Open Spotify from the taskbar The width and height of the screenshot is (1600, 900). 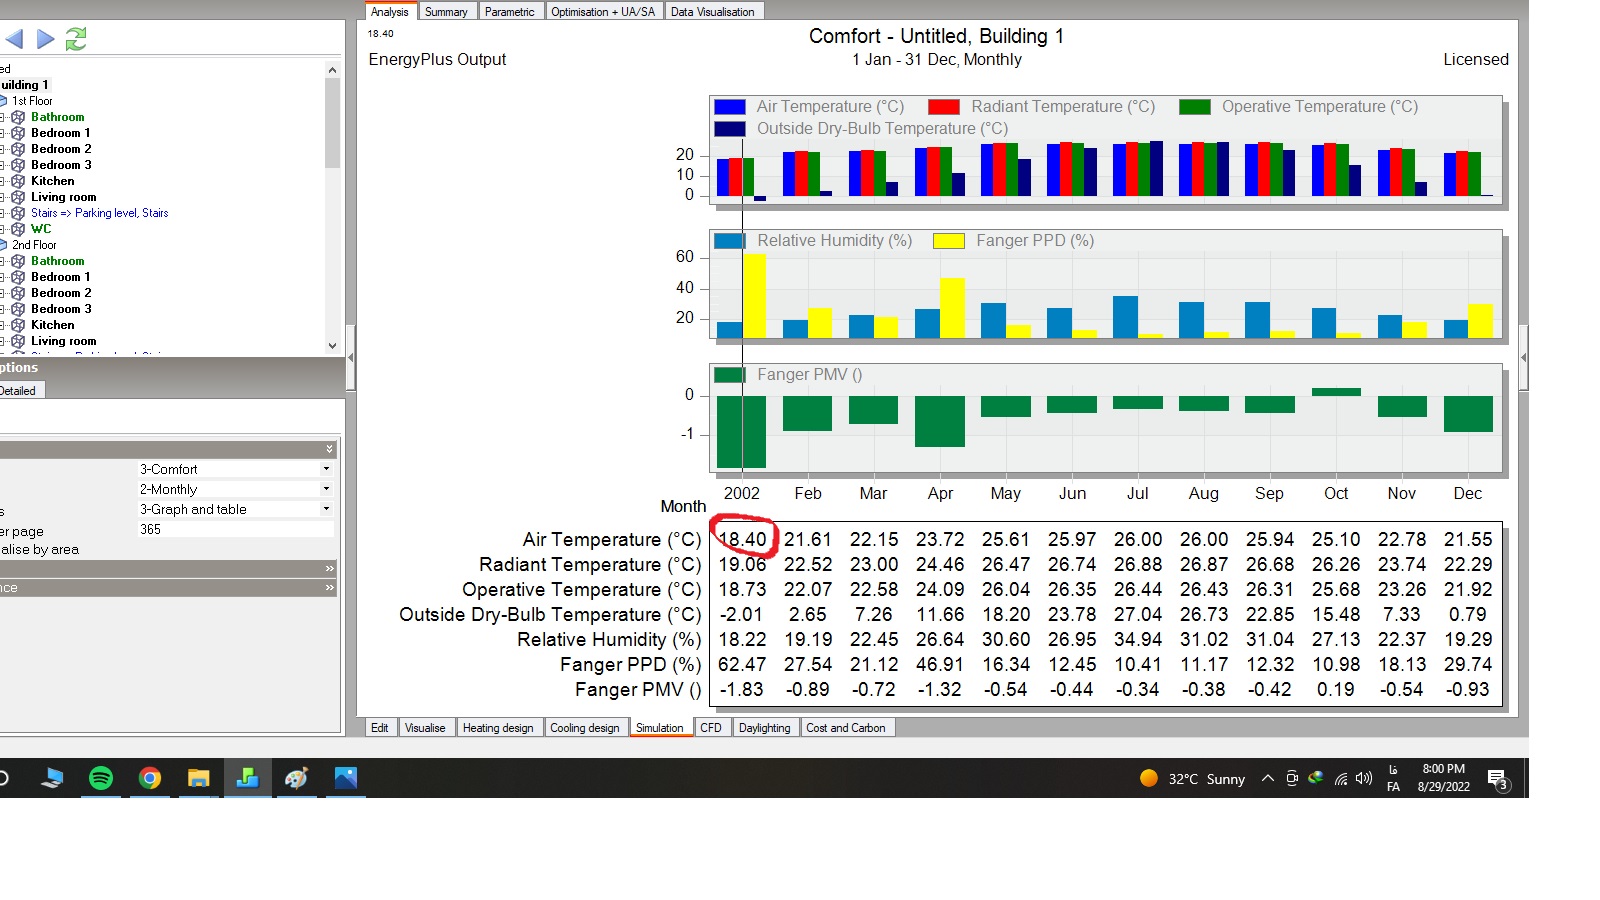[101, 778]
